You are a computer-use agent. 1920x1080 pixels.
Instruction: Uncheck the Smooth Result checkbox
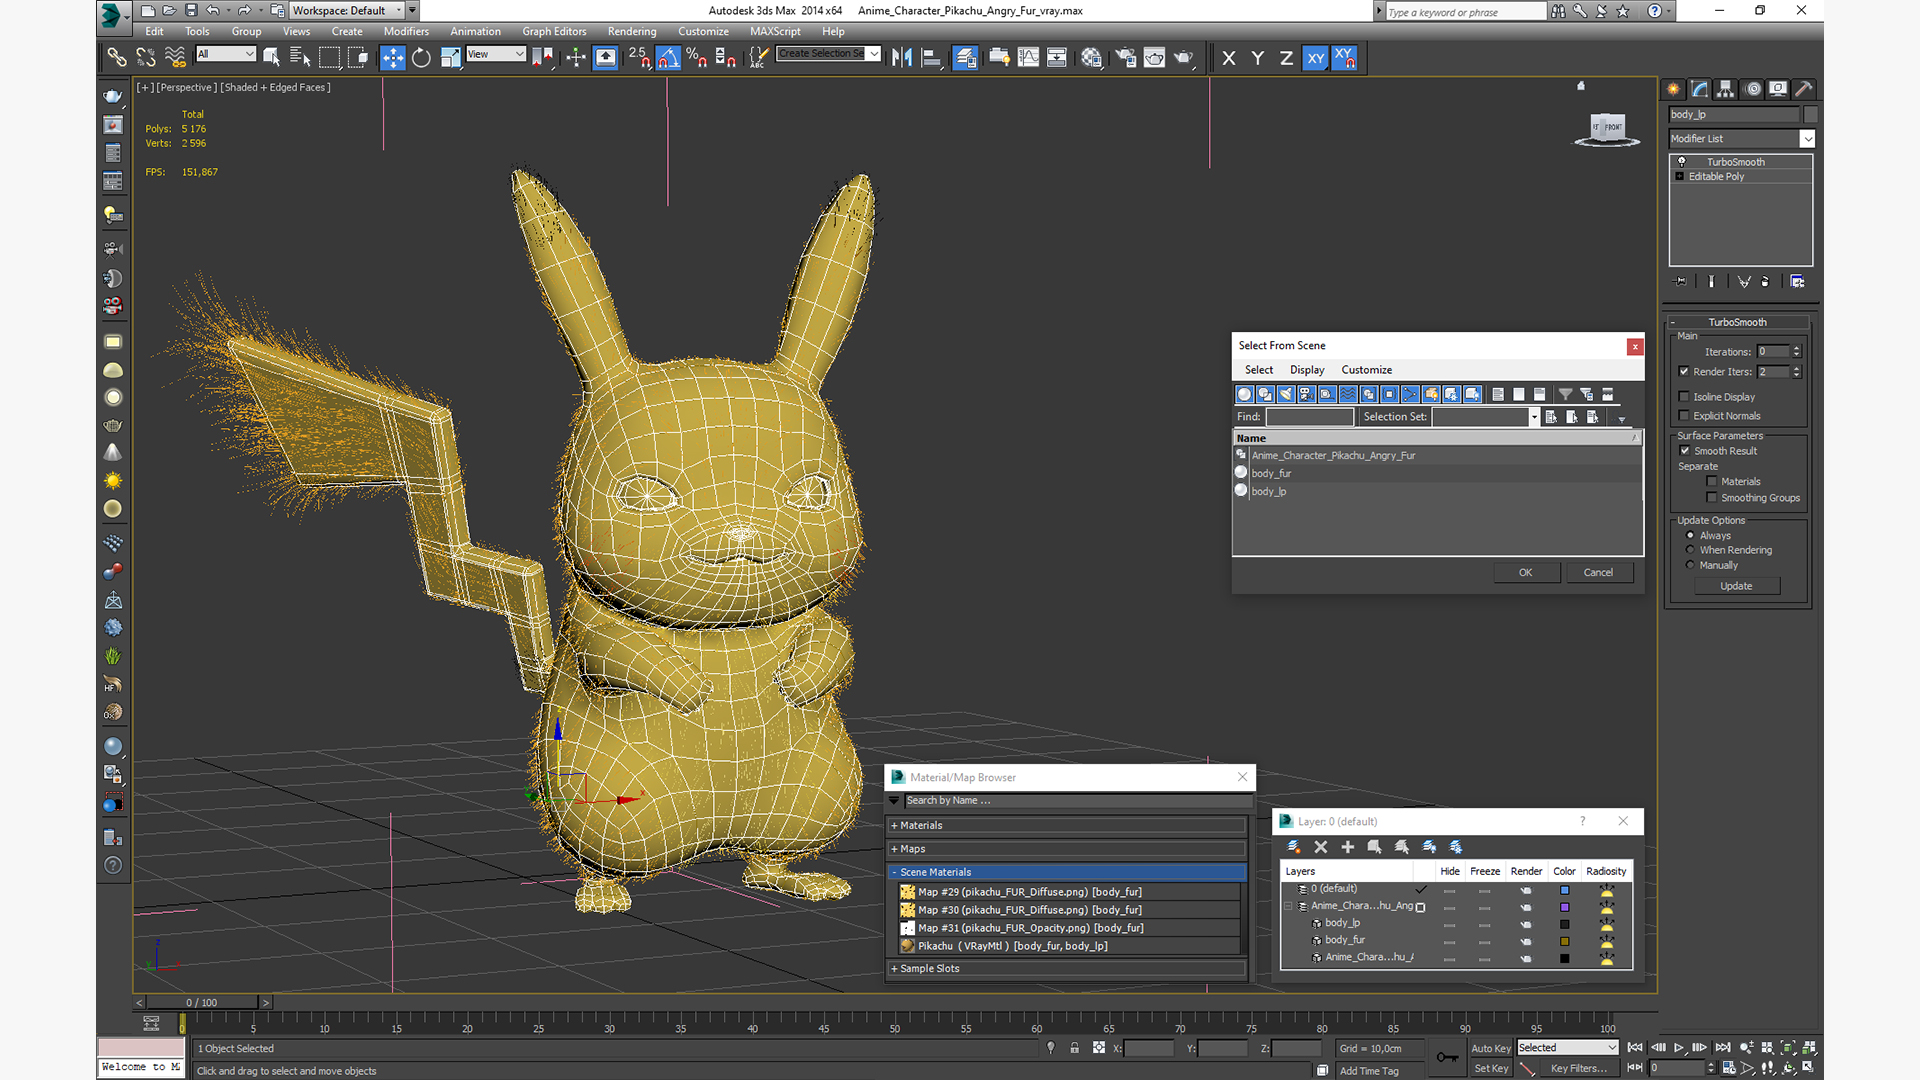1685,451
